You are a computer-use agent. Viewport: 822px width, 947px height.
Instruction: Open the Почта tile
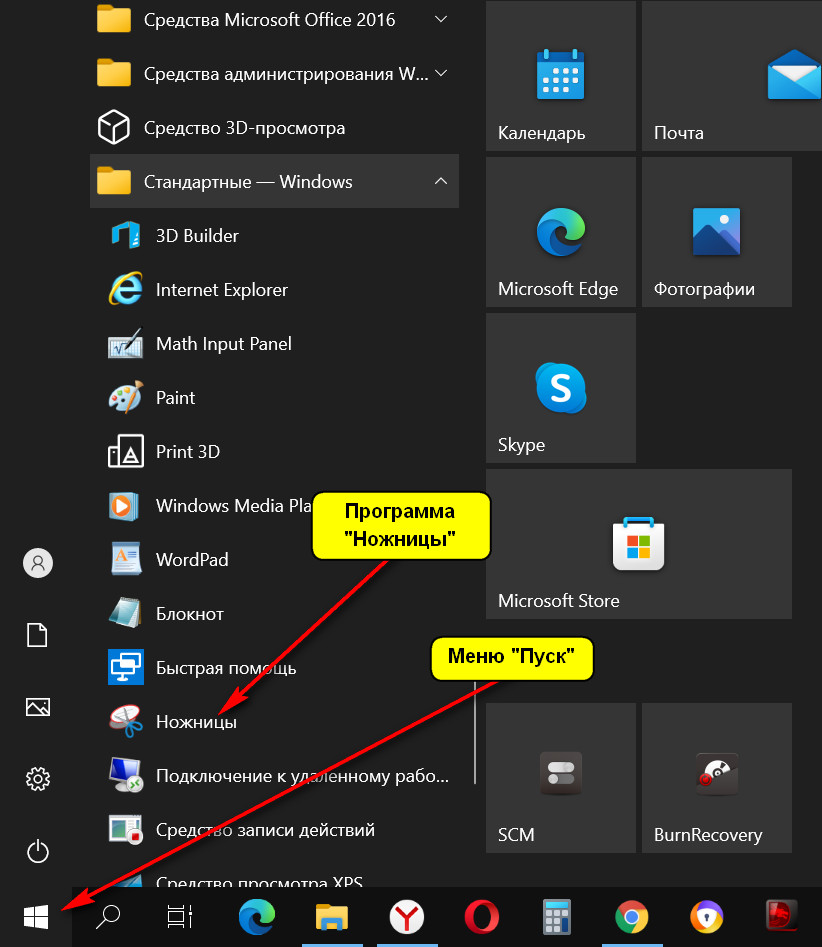(731, 75)
